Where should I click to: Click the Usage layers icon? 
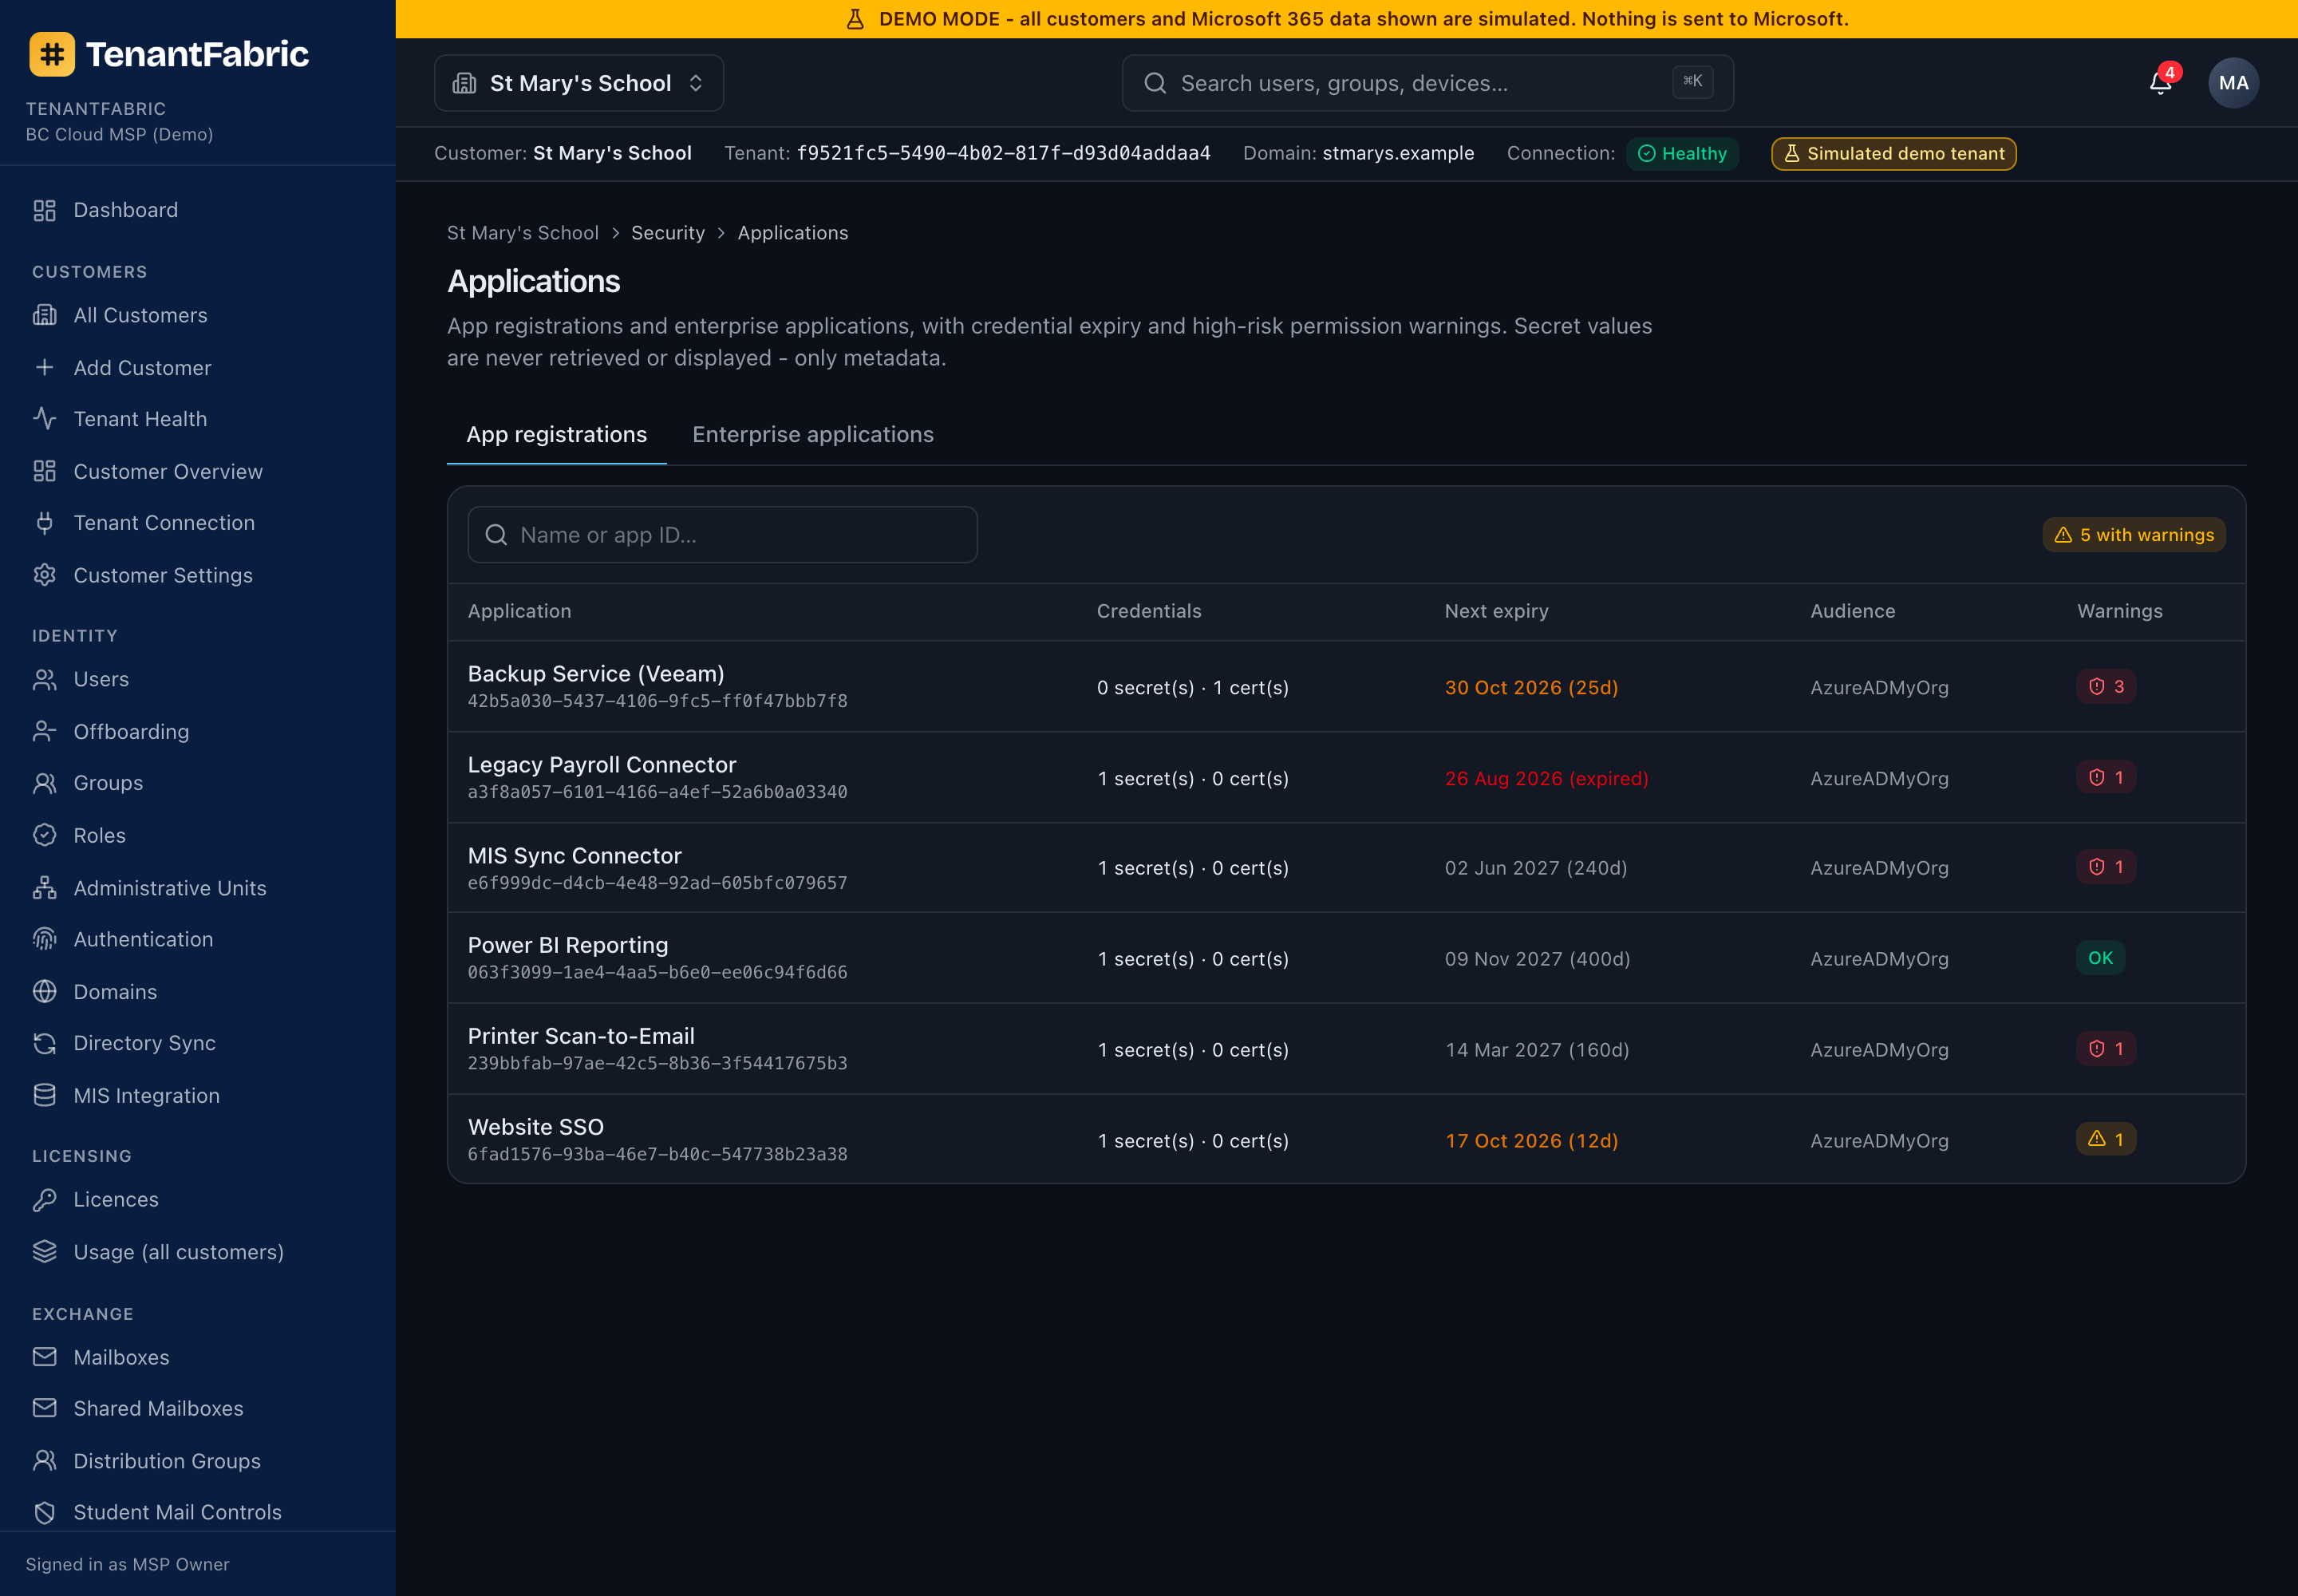(x=44, y=1252)
